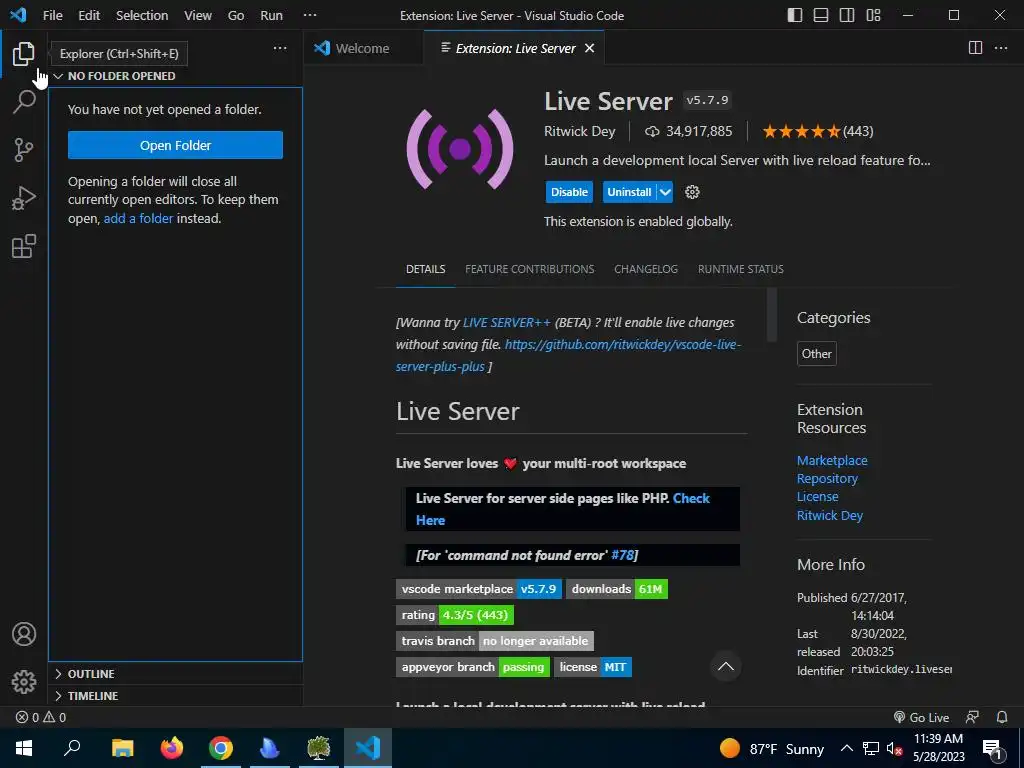Viewport: 1024px width, 768px height.
Task: Open the Edit menu
Action: 89,15
